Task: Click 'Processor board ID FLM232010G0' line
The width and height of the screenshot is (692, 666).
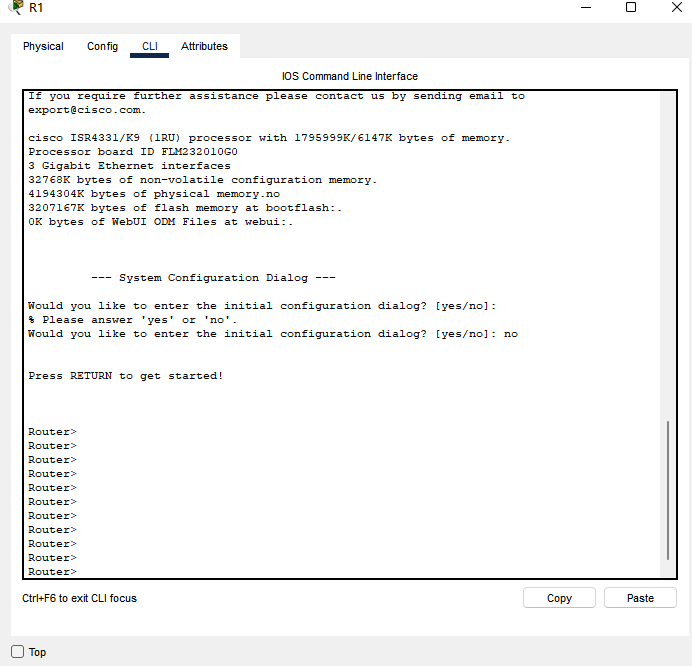Action: (x=133, y=152)
